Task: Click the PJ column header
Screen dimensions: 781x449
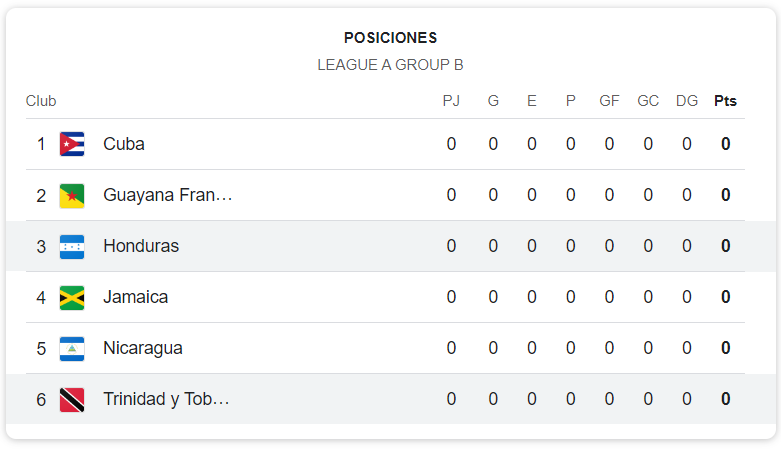Action: (451, 101)
